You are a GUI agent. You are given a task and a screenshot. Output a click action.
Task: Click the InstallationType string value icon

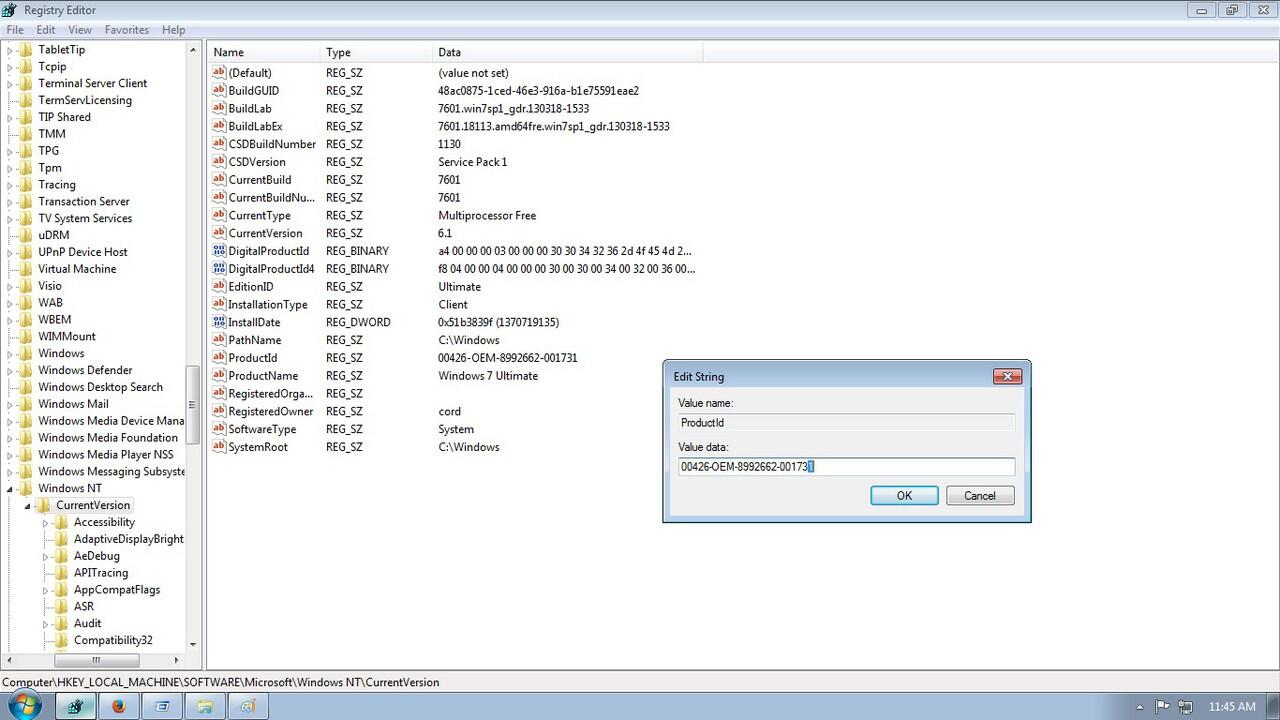click(x=219, y=304)
